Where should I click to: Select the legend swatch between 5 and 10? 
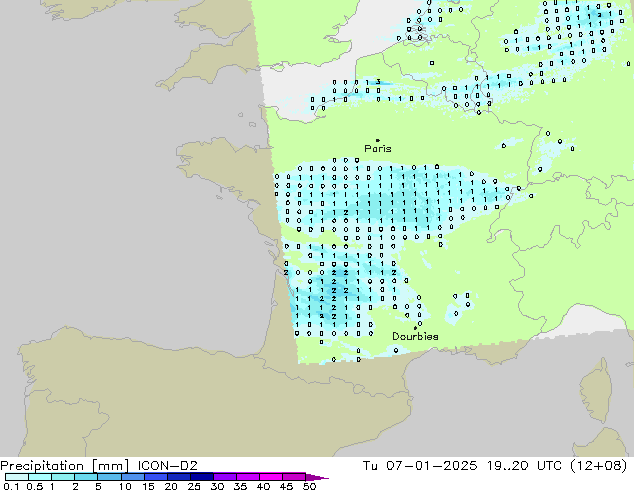[109, 477]
